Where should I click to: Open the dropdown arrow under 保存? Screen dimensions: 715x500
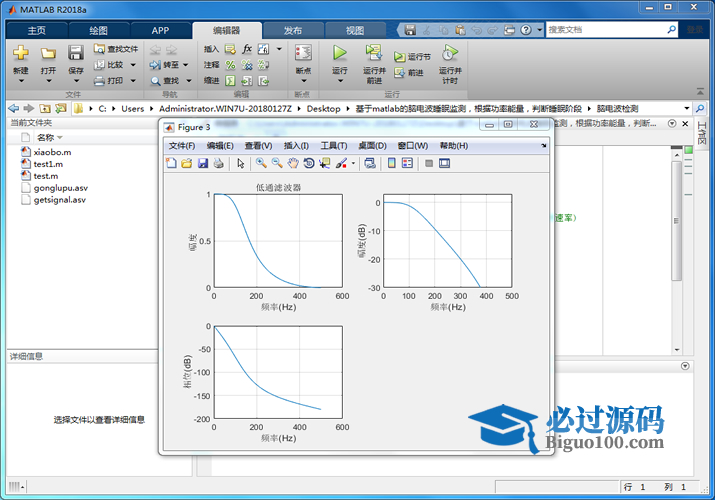(76, 81)
